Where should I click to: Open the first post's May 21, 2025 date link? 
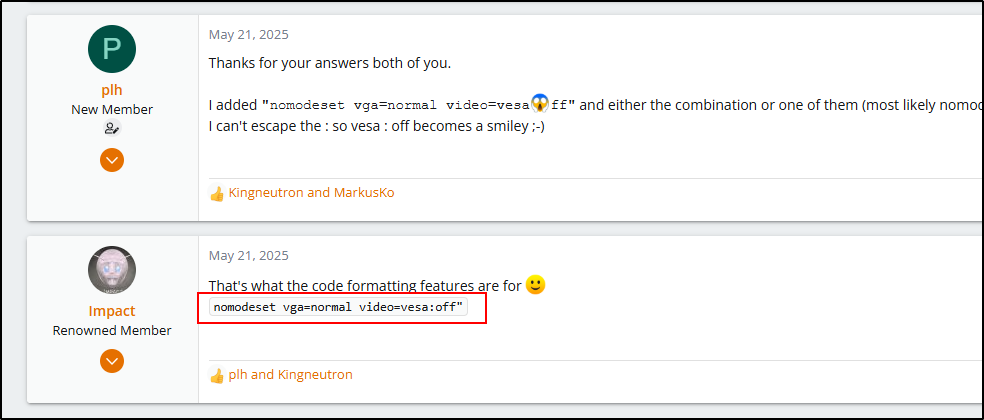click(248, 35)
